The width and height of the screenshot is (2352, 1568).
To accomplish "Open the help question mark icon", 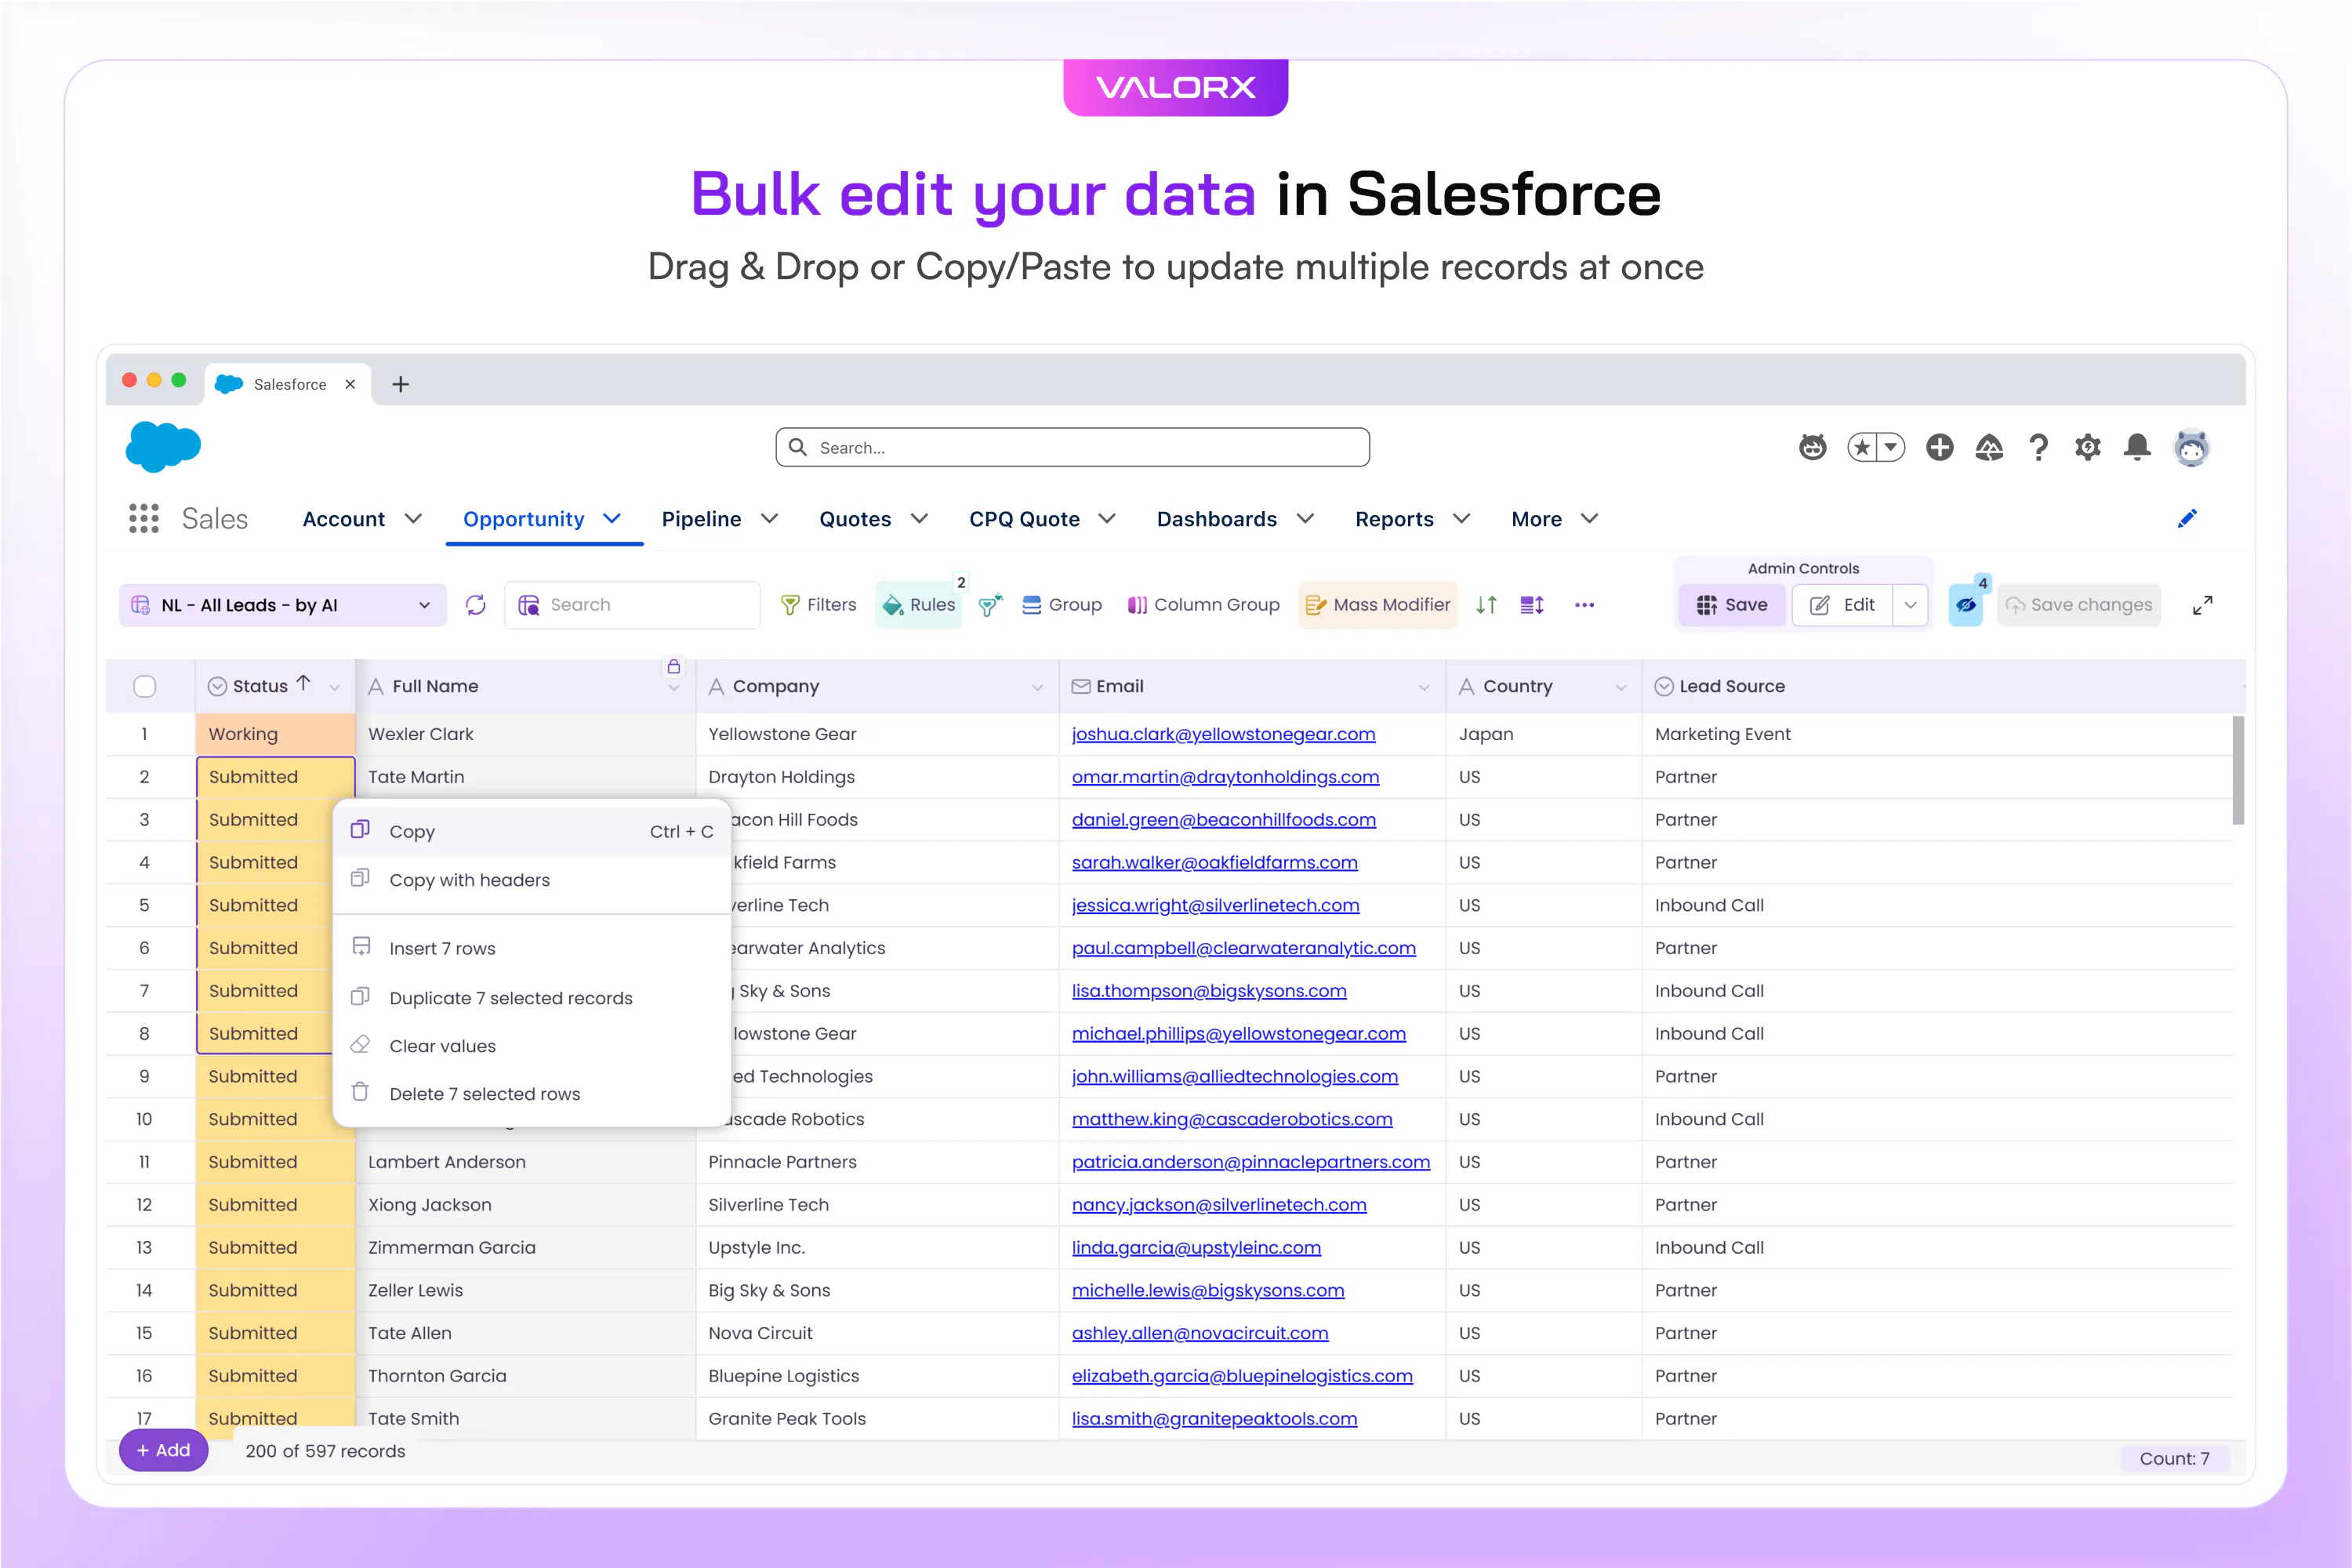I will click(x=2038, y=447).
